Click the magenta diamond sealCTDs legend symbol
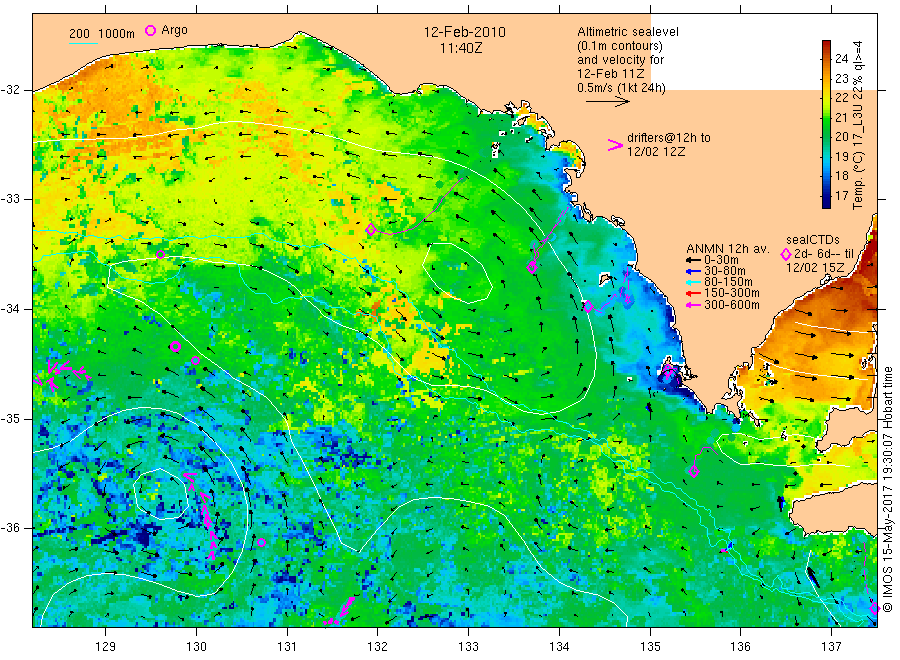Image resolution: width=900 pixels, height=660 pixels. click(786, 254)
